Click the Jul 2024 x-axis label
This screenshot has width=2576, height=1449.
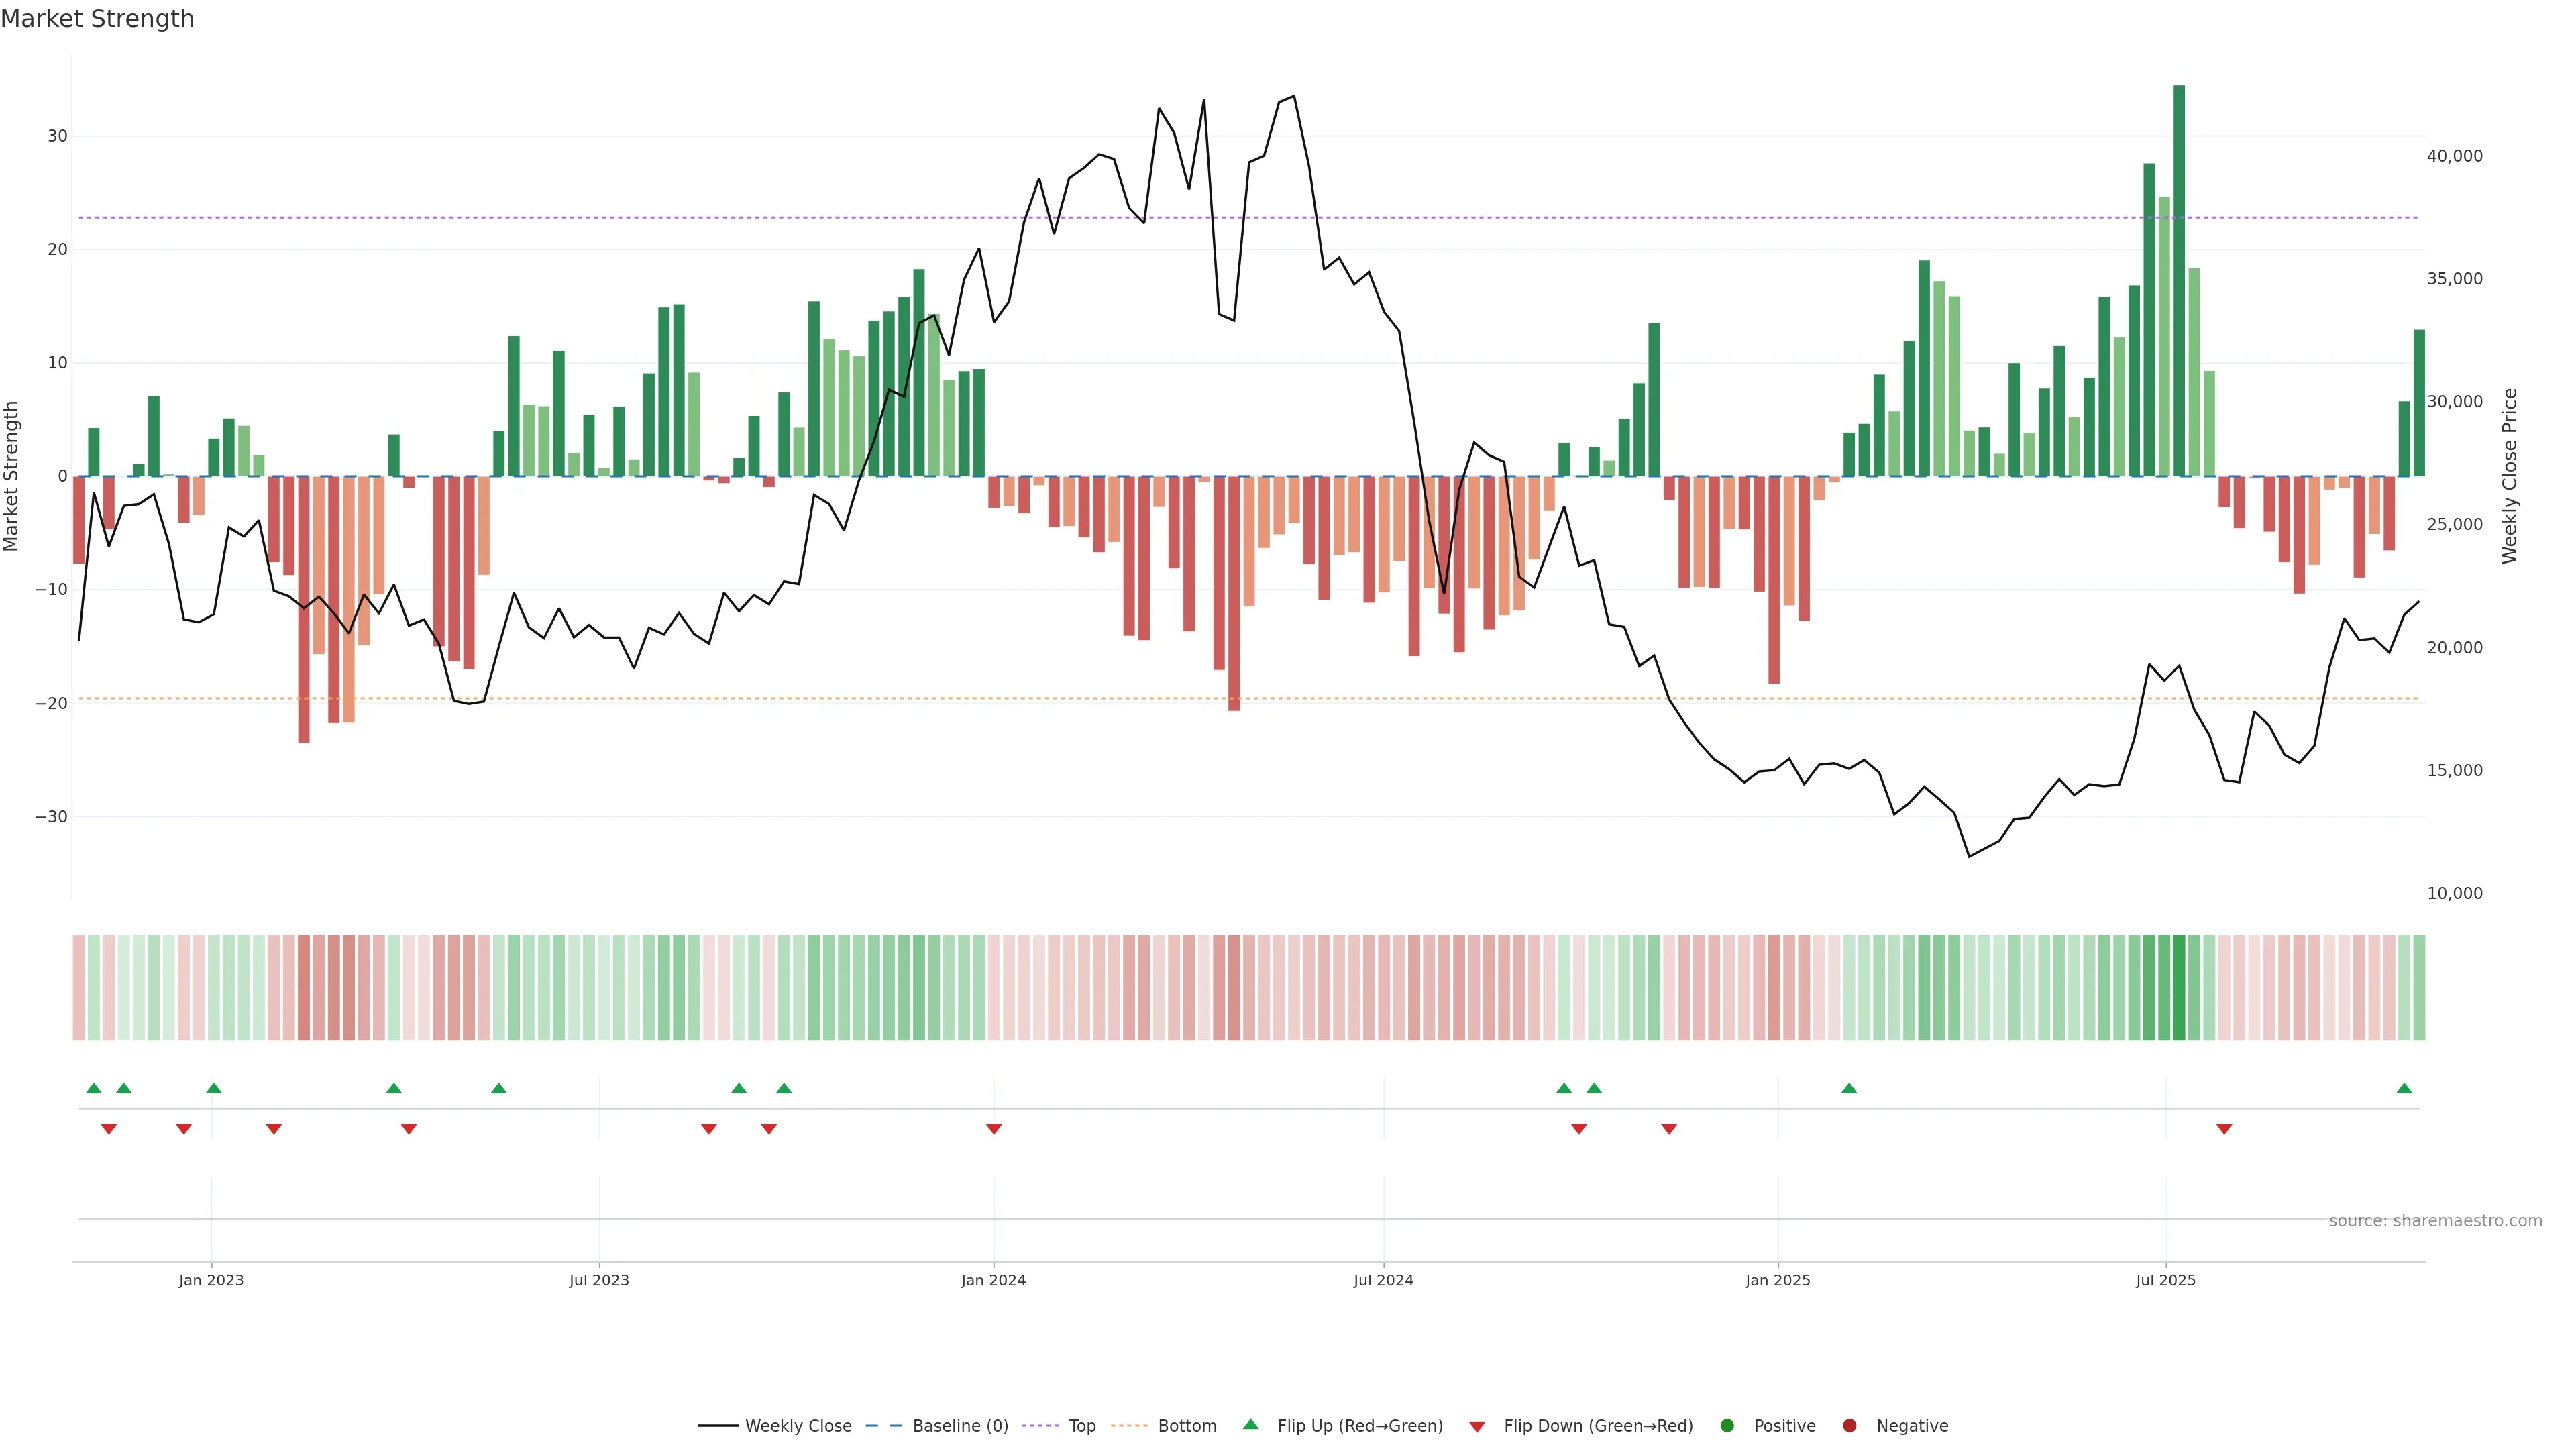tap(1383, 1280)
